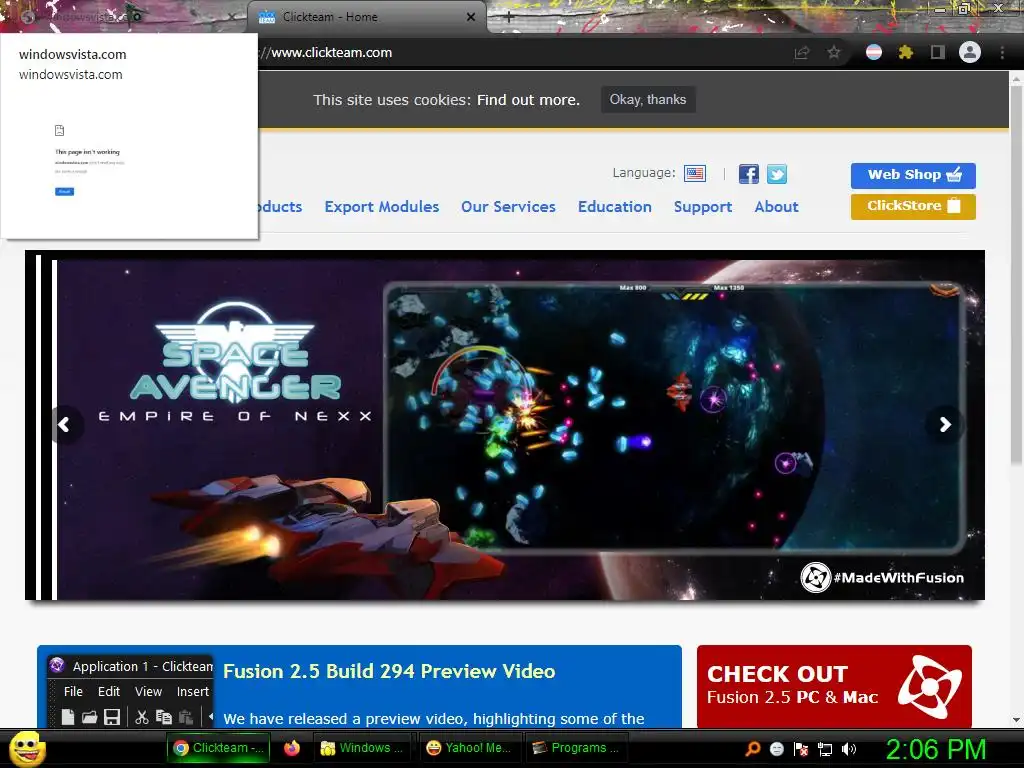Image resolution: width=1024 pixels, height=768 pixels.
Task: Open Clickteam's Facebook page icon
Action: 748,174
